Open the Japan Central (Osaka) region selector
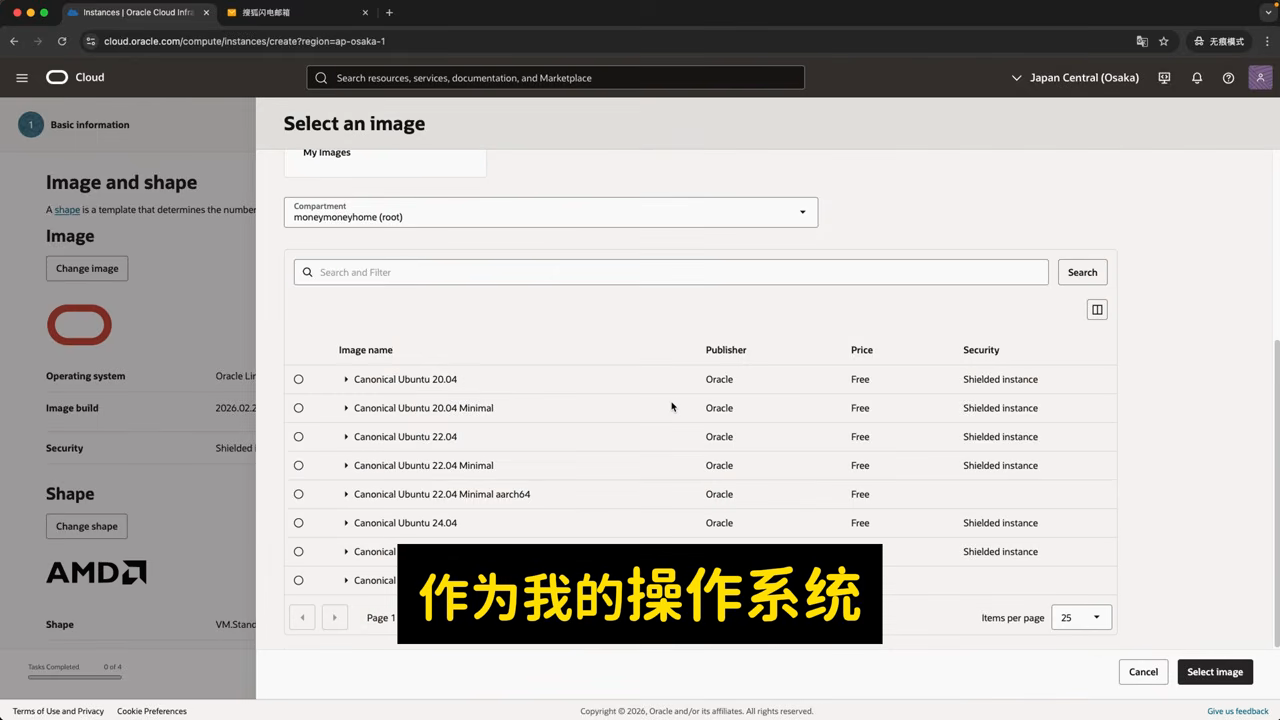1280x720 pixels. 1075,78
